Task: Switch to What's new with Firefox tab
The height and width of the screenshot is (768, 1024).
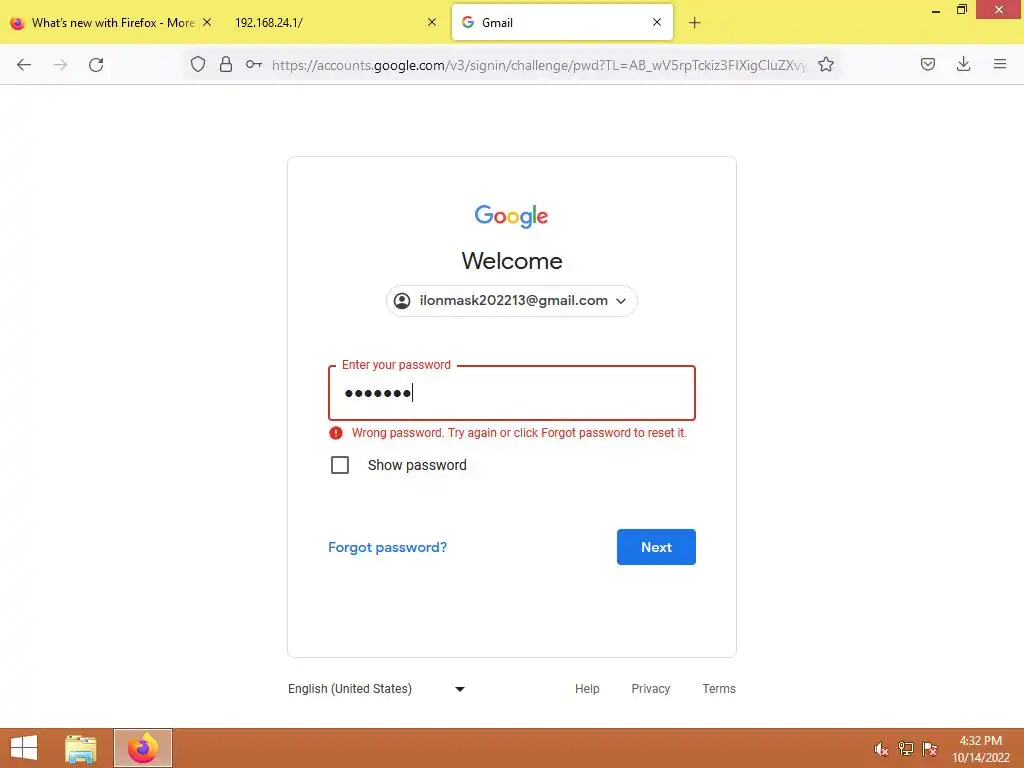Action: click(112, 22)
